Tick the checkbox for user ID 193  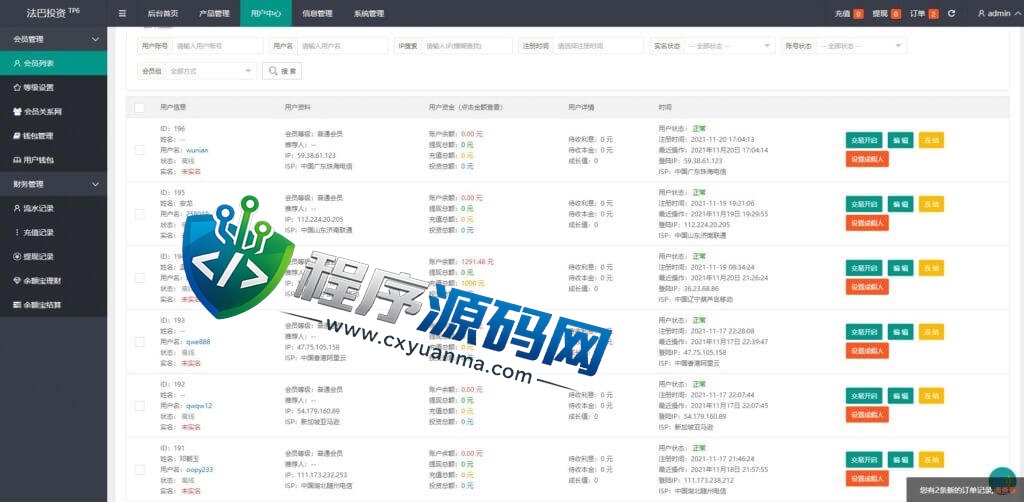coord(139,341)
